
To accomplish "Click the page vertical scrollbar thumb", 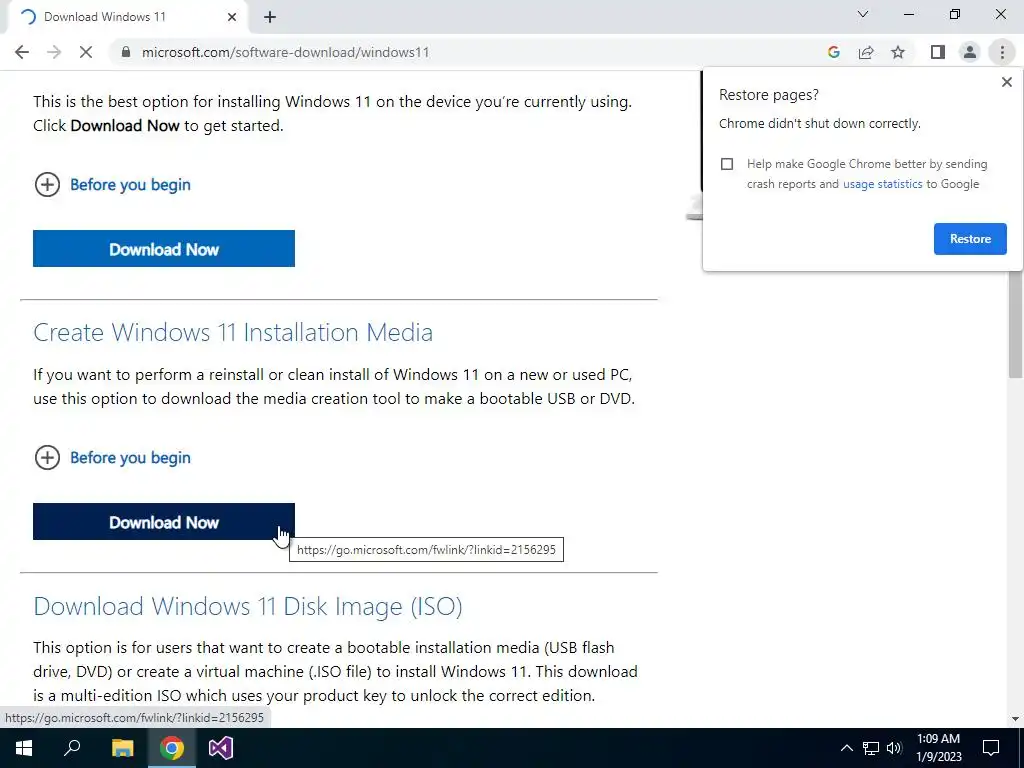I will 1016,323.
